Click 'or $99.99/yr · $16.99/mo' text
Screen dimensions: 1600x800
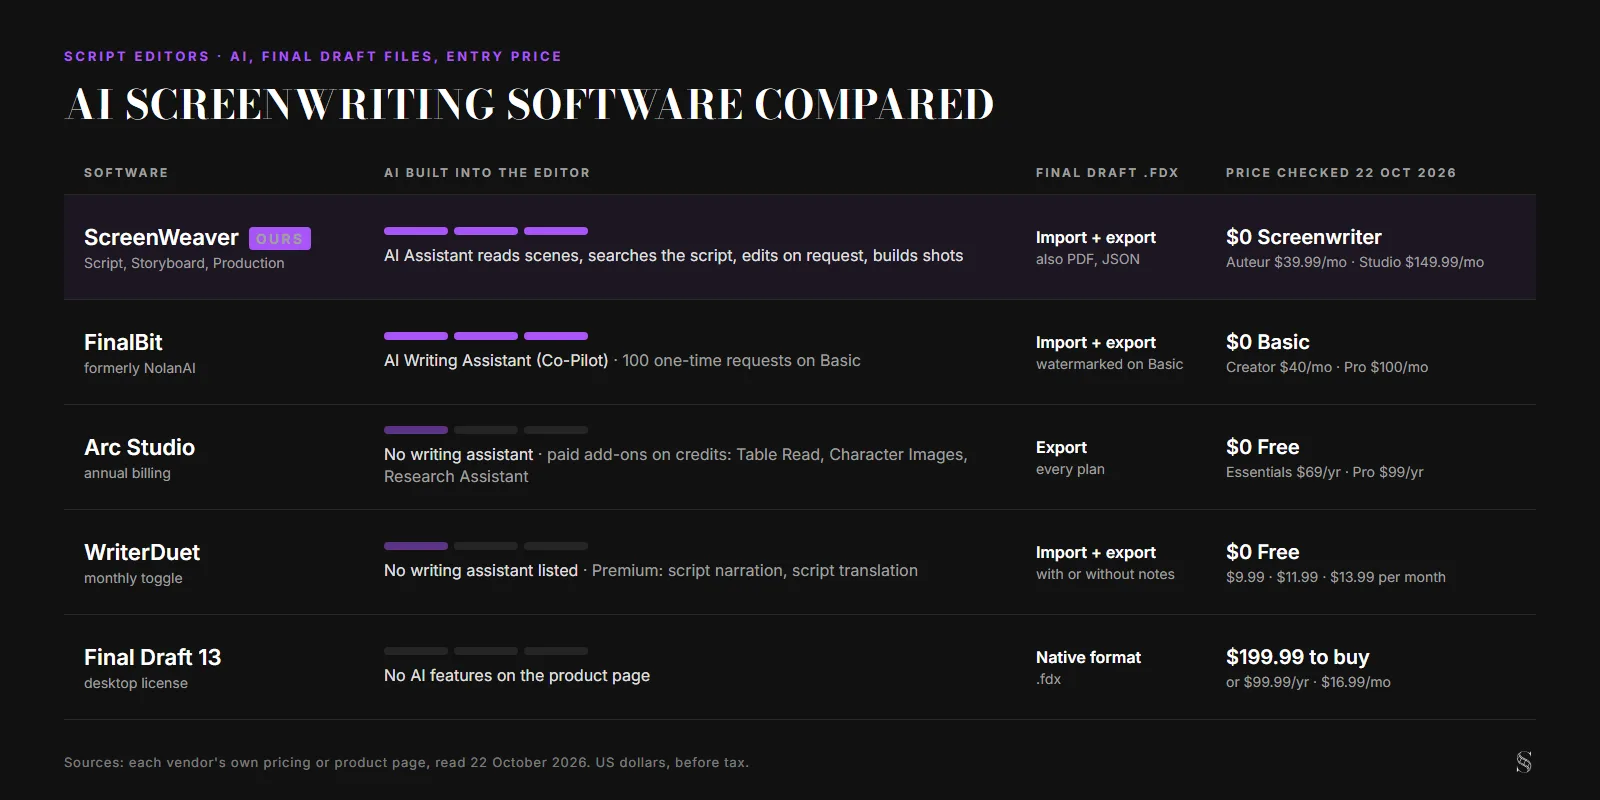1308,682
